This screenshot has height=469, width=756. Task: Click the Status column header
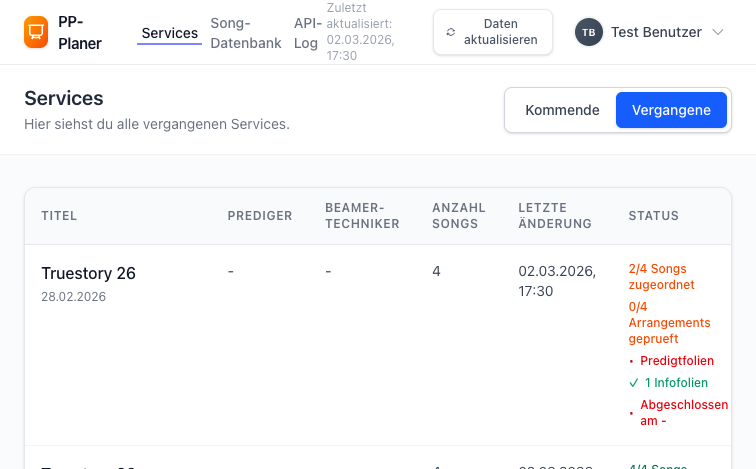pos(653,216)
